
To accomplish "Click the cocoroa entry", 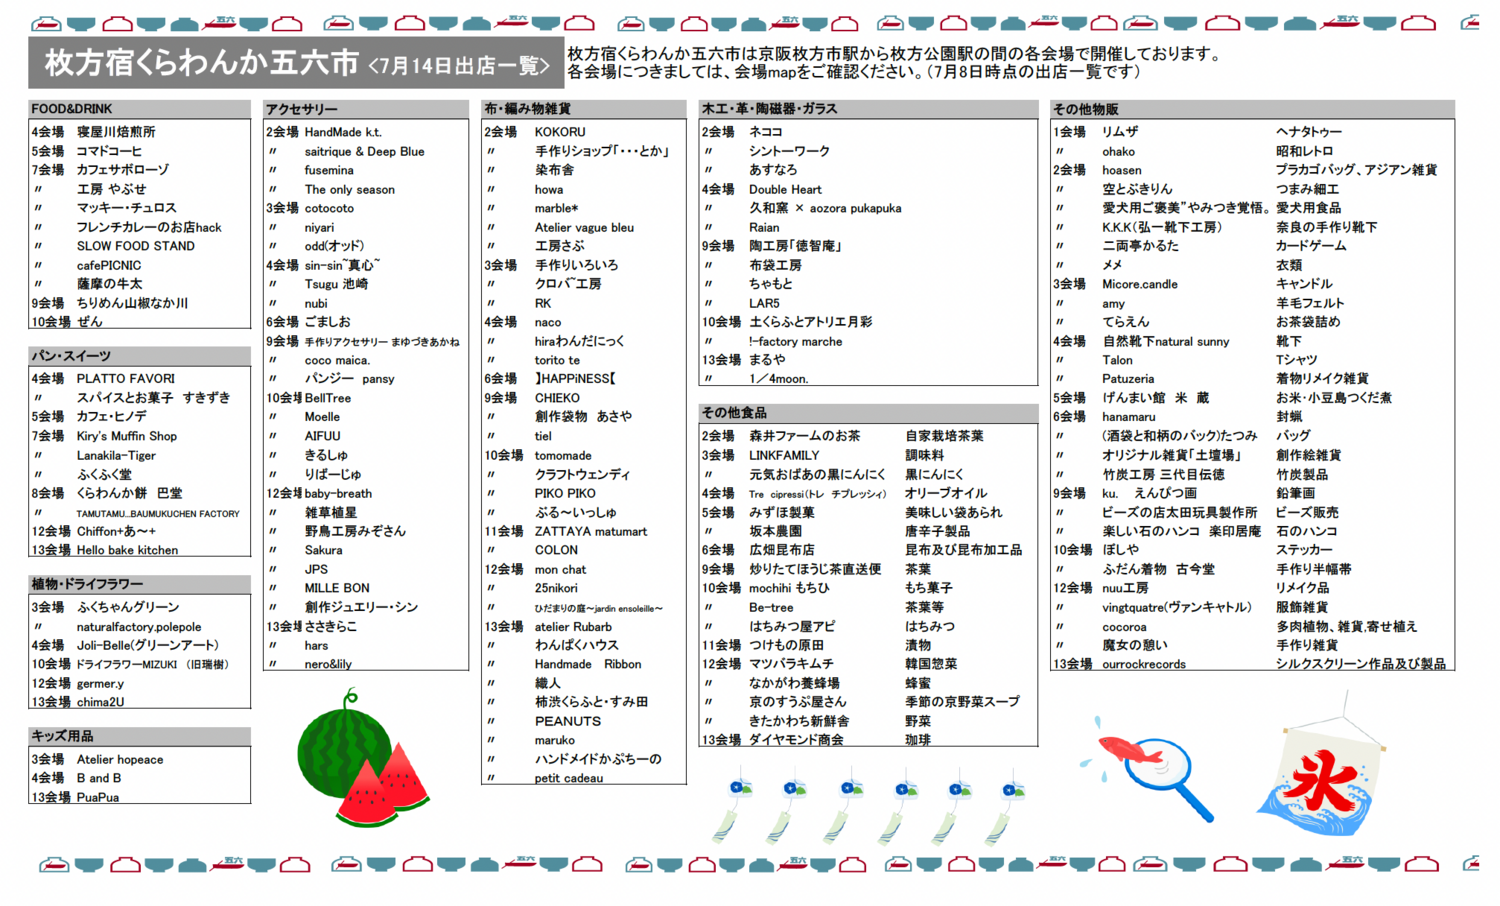I will click(1124, 627).
